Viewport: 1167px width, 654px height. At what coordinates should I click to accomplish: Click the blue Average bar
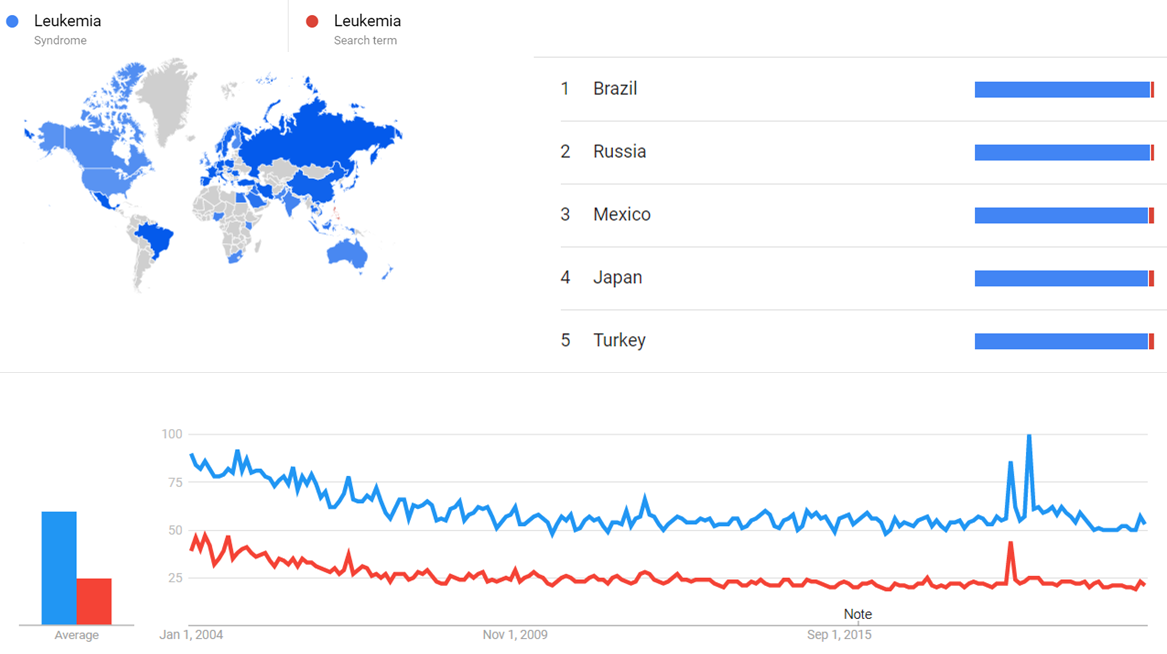tap(59, 568)
